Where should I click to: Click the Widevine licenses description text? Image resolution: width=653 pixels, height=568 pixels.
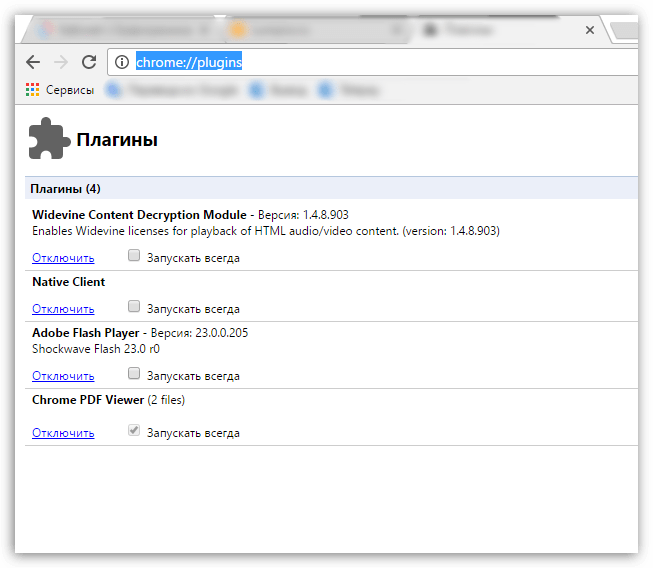(x=266, y=231)
